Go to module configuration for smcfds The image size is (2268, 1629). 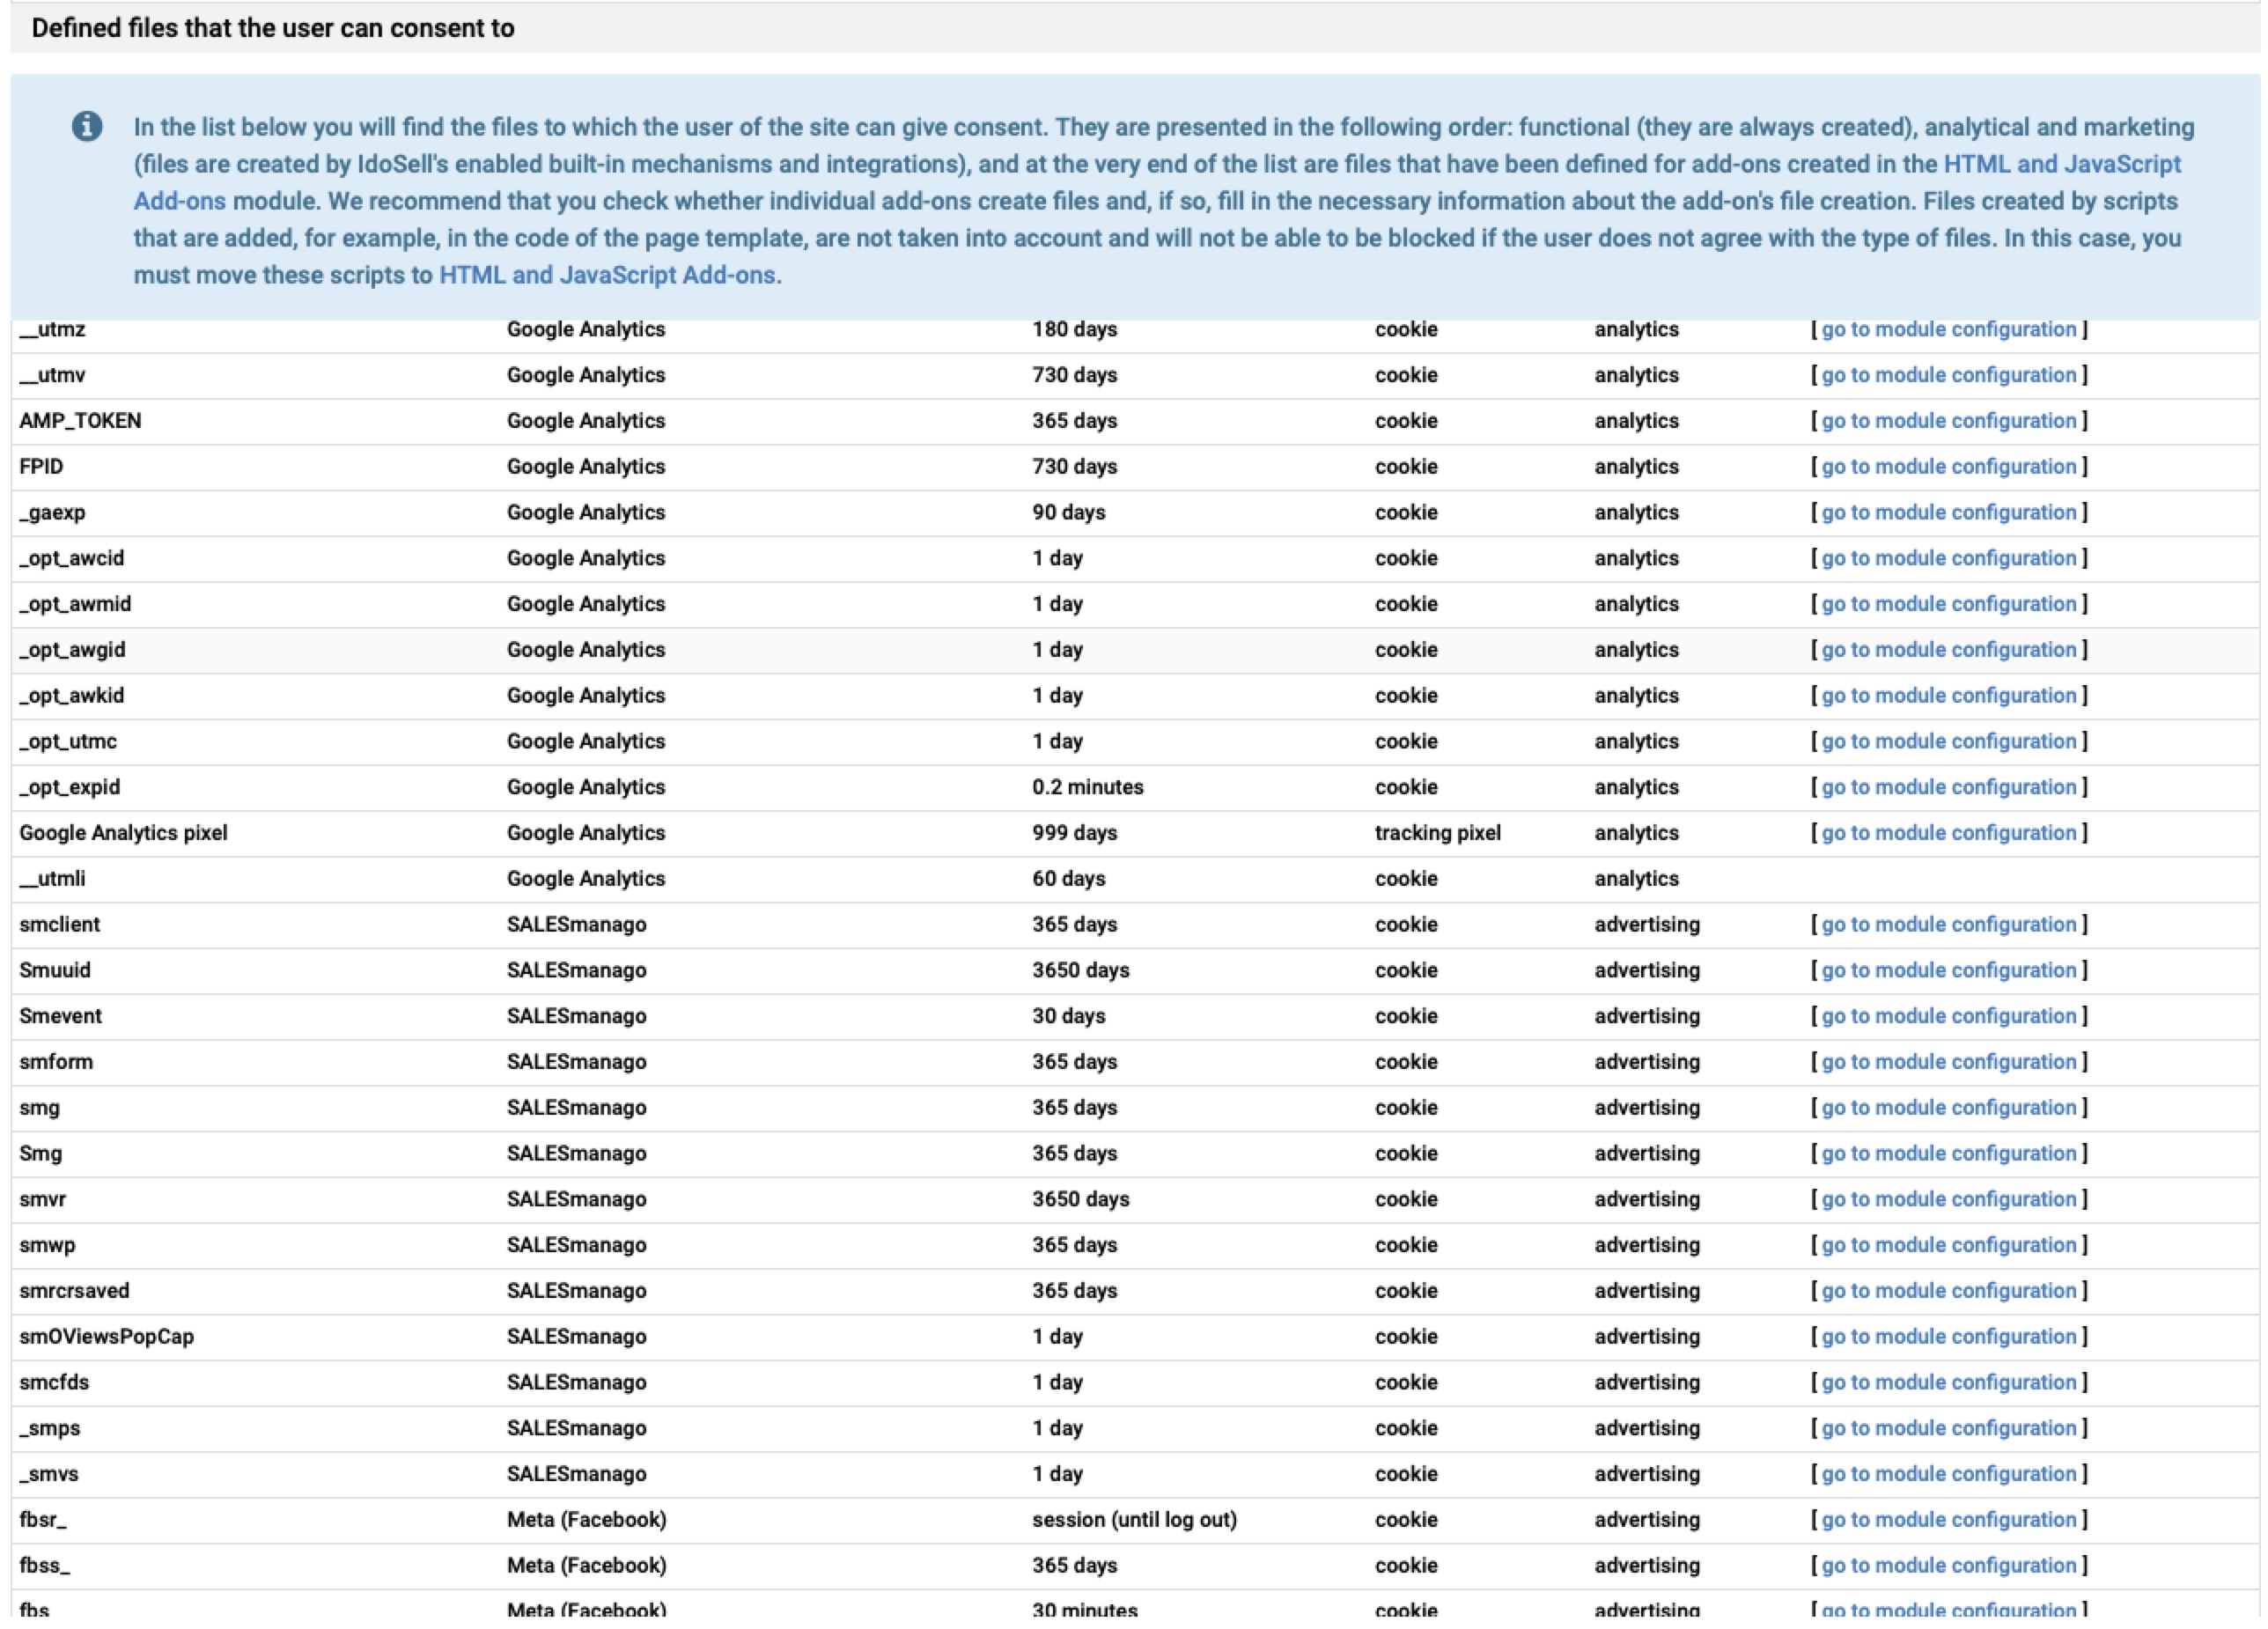pyautogui.click(x=1948, y=1383)
